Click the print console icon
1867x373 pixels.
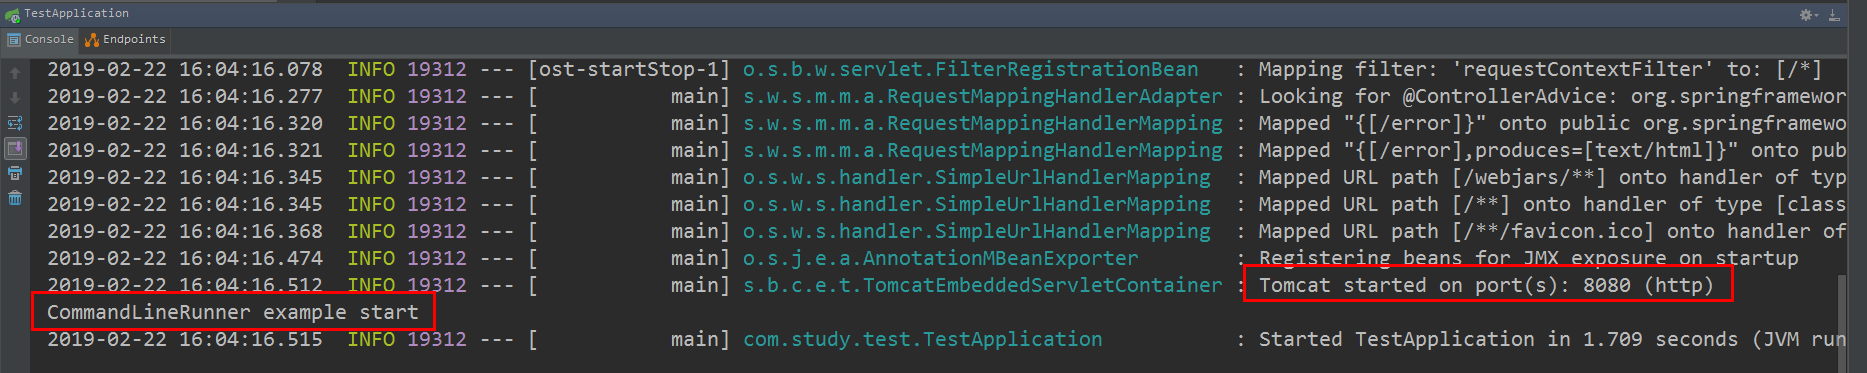[x=15, y=173]
